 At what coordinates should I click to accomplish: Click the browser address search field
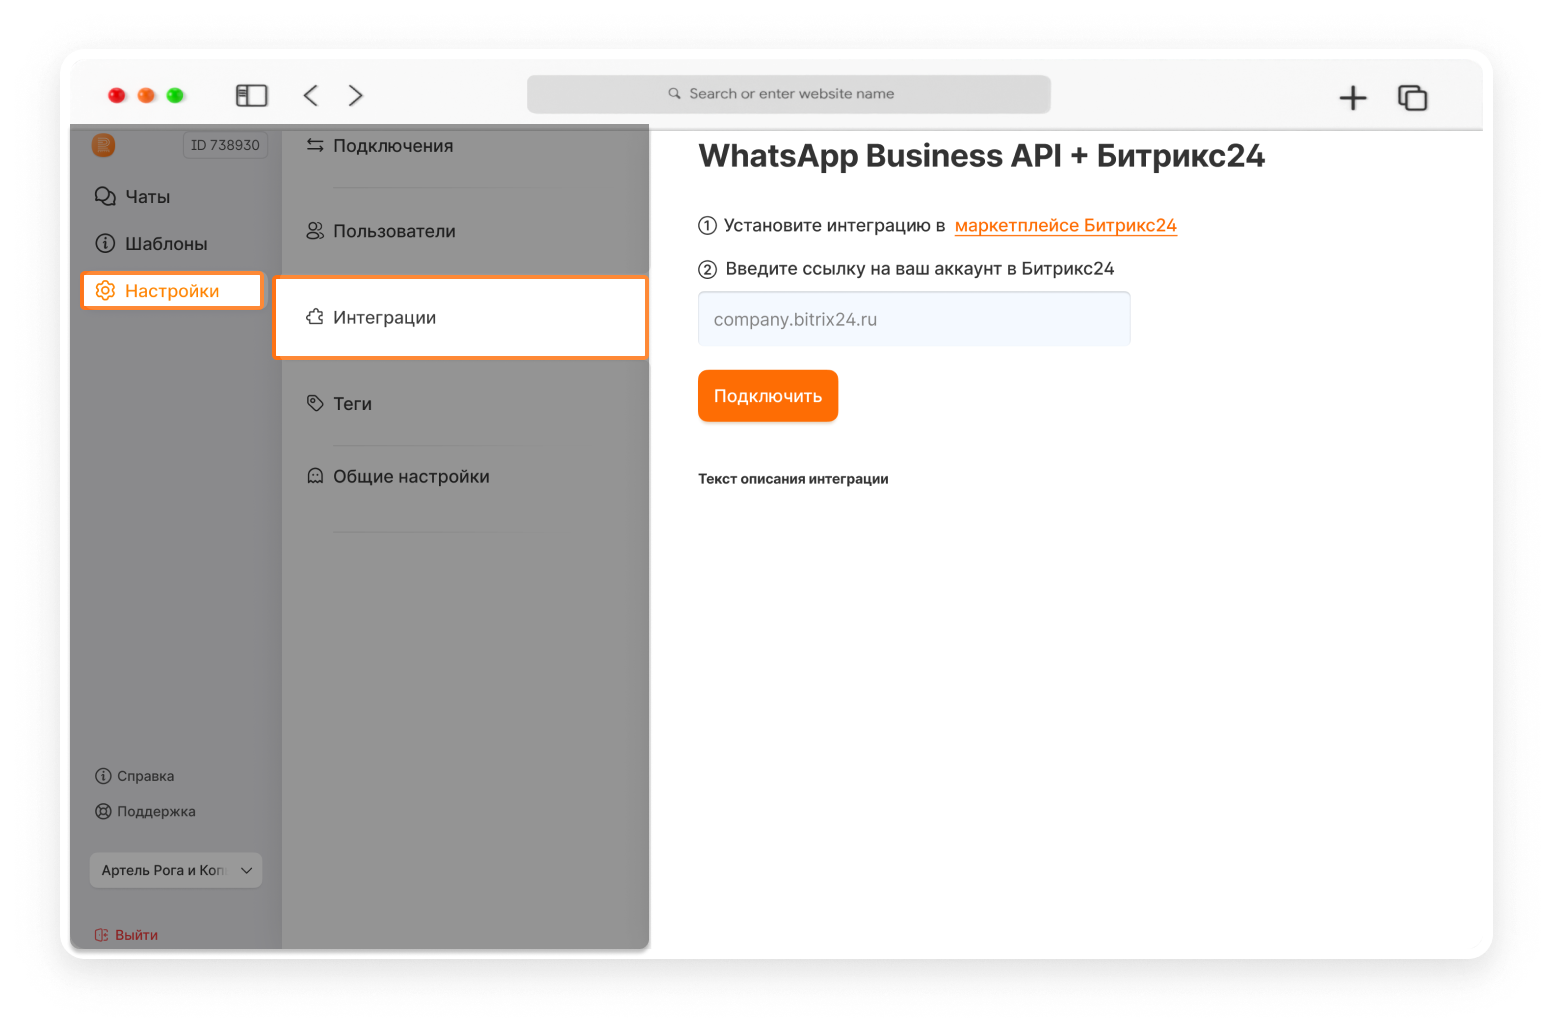click(789, 94)
